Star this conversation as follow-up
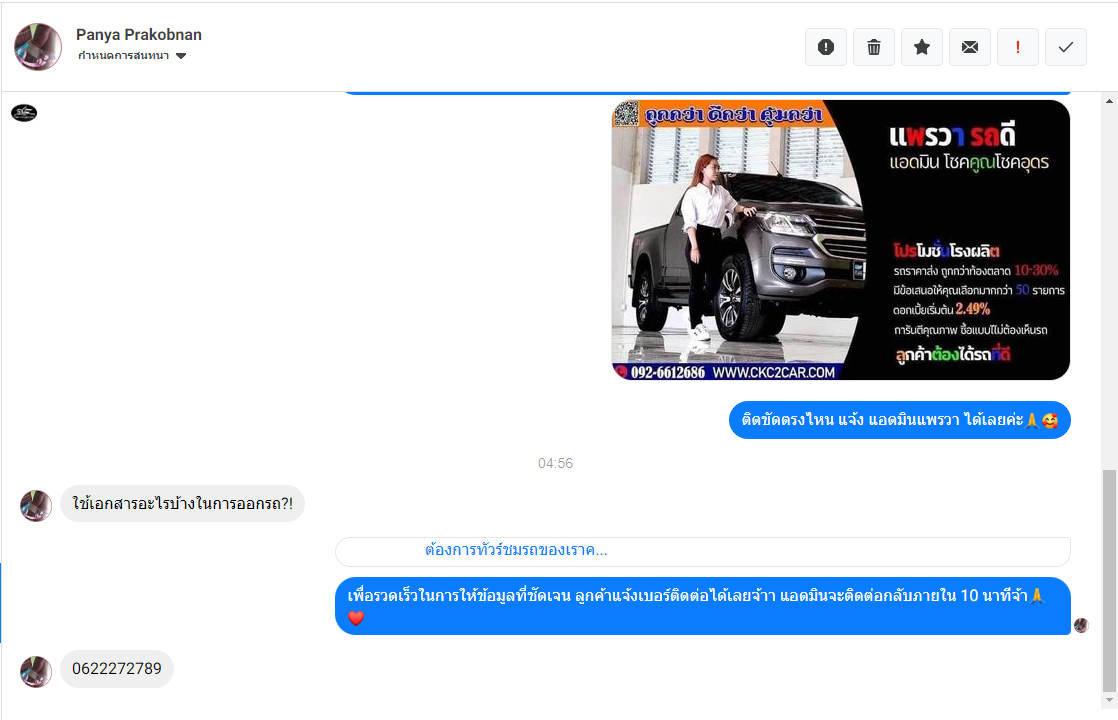The image size is (1118, 720). (922, 47)
